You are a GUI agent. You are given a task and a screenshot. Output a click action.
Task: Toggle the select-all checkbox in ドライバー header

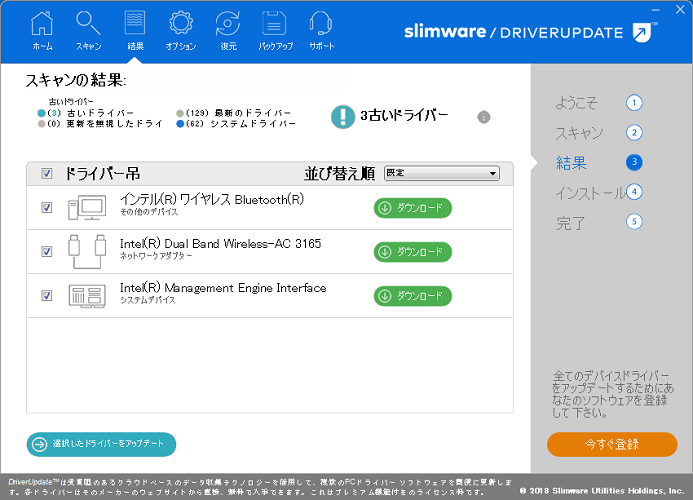[46, 173]
